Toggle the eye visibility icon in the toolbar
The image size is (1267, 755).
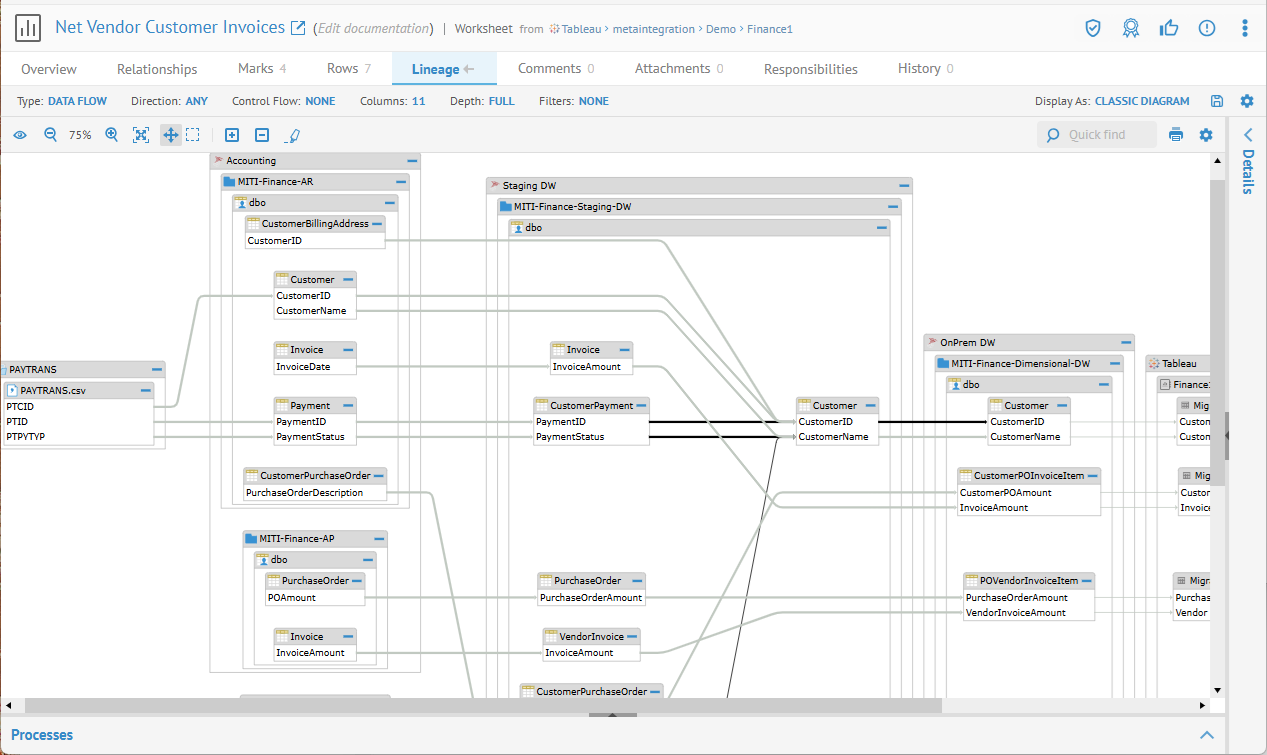(x=20, y=135)
